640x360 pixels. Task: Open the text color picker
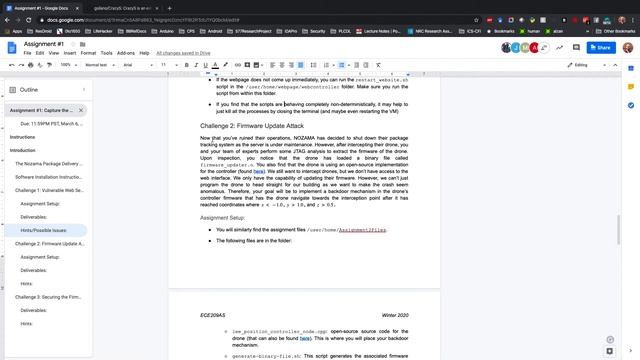click(215, 65)
